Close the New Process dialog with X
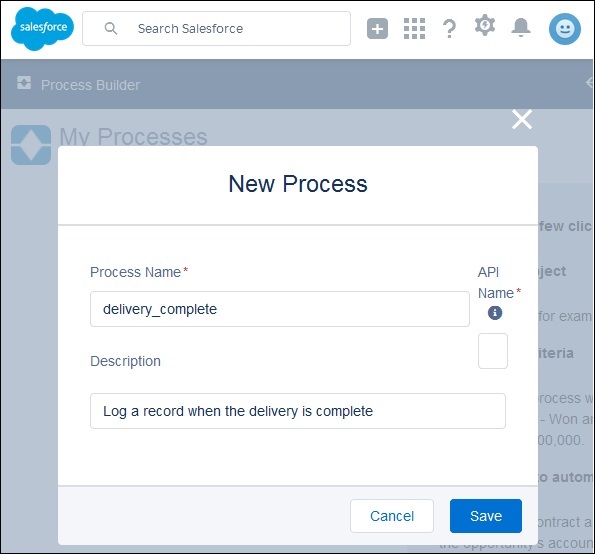This screenshot has height=554, width=595. point(522,120)
